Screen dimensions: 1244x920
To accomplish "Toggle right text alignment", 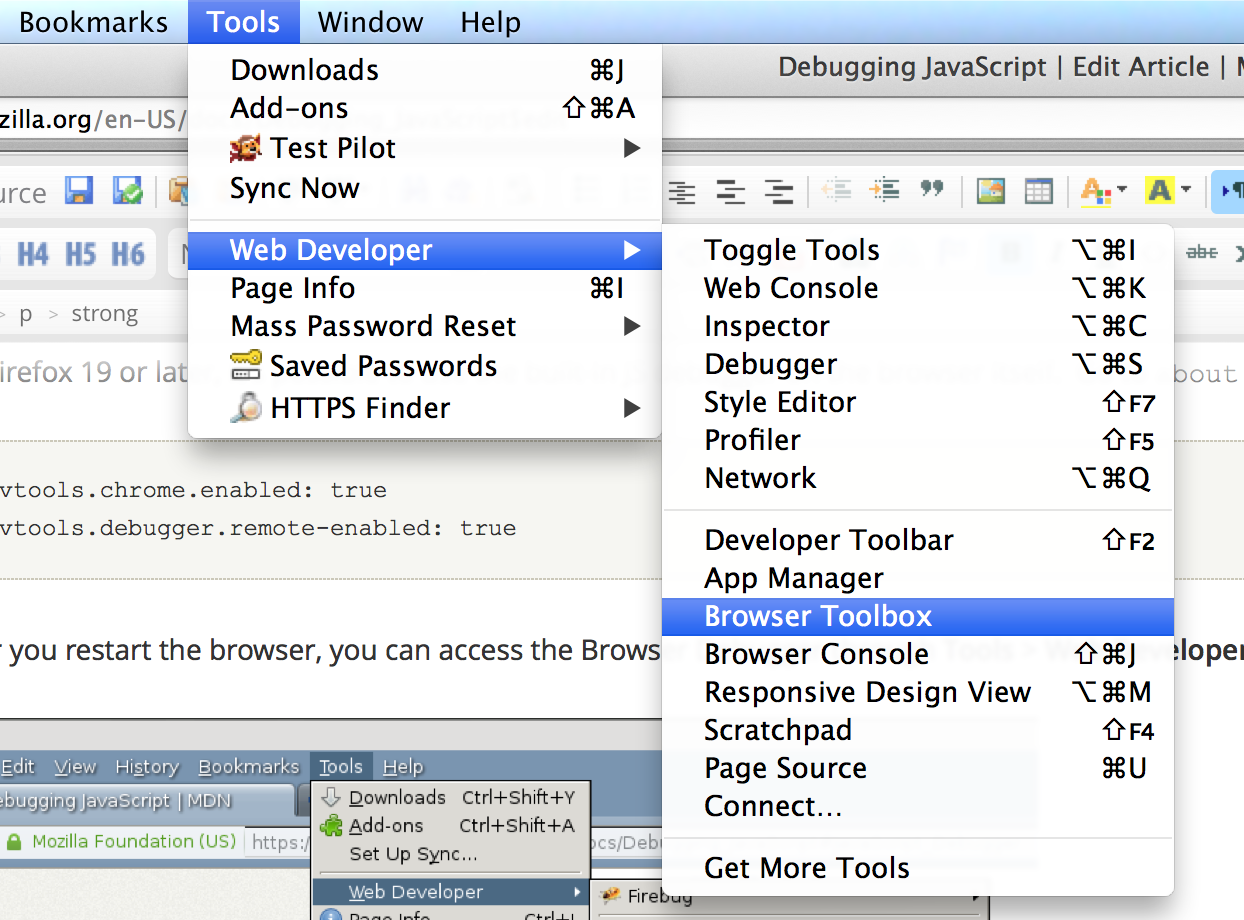I will [x=781, y=192].
